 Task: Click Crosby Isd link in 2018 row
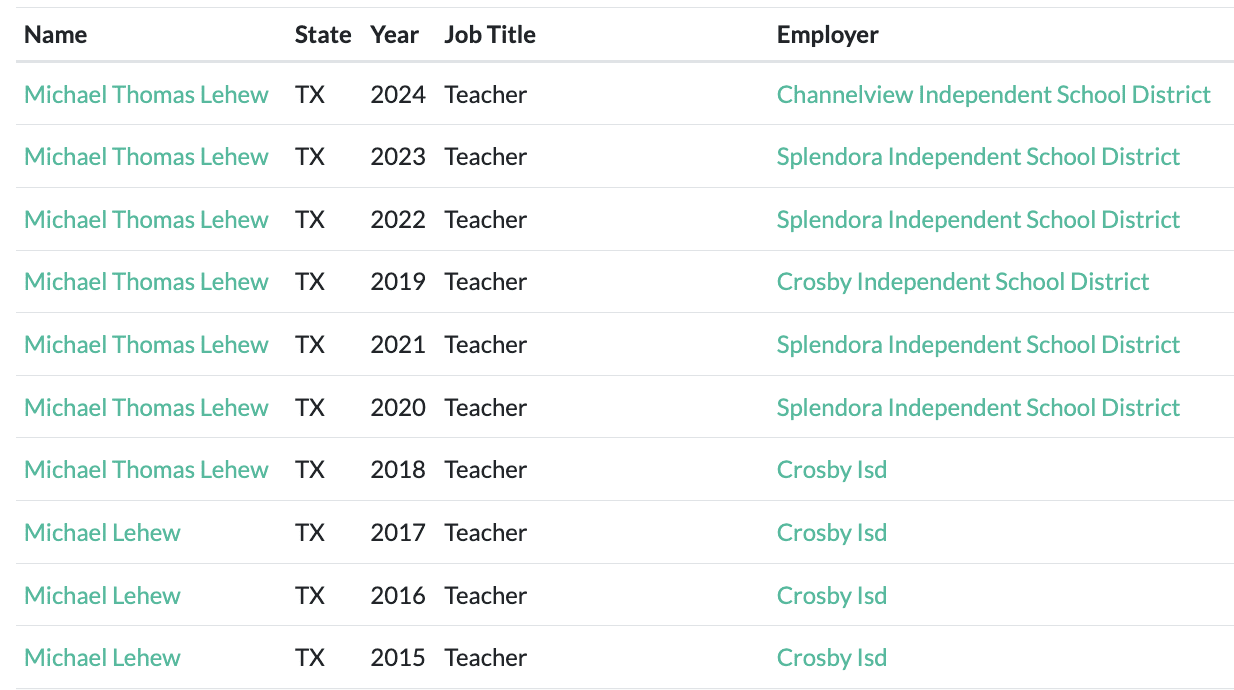pyautogui.click(x=831, y=470)
